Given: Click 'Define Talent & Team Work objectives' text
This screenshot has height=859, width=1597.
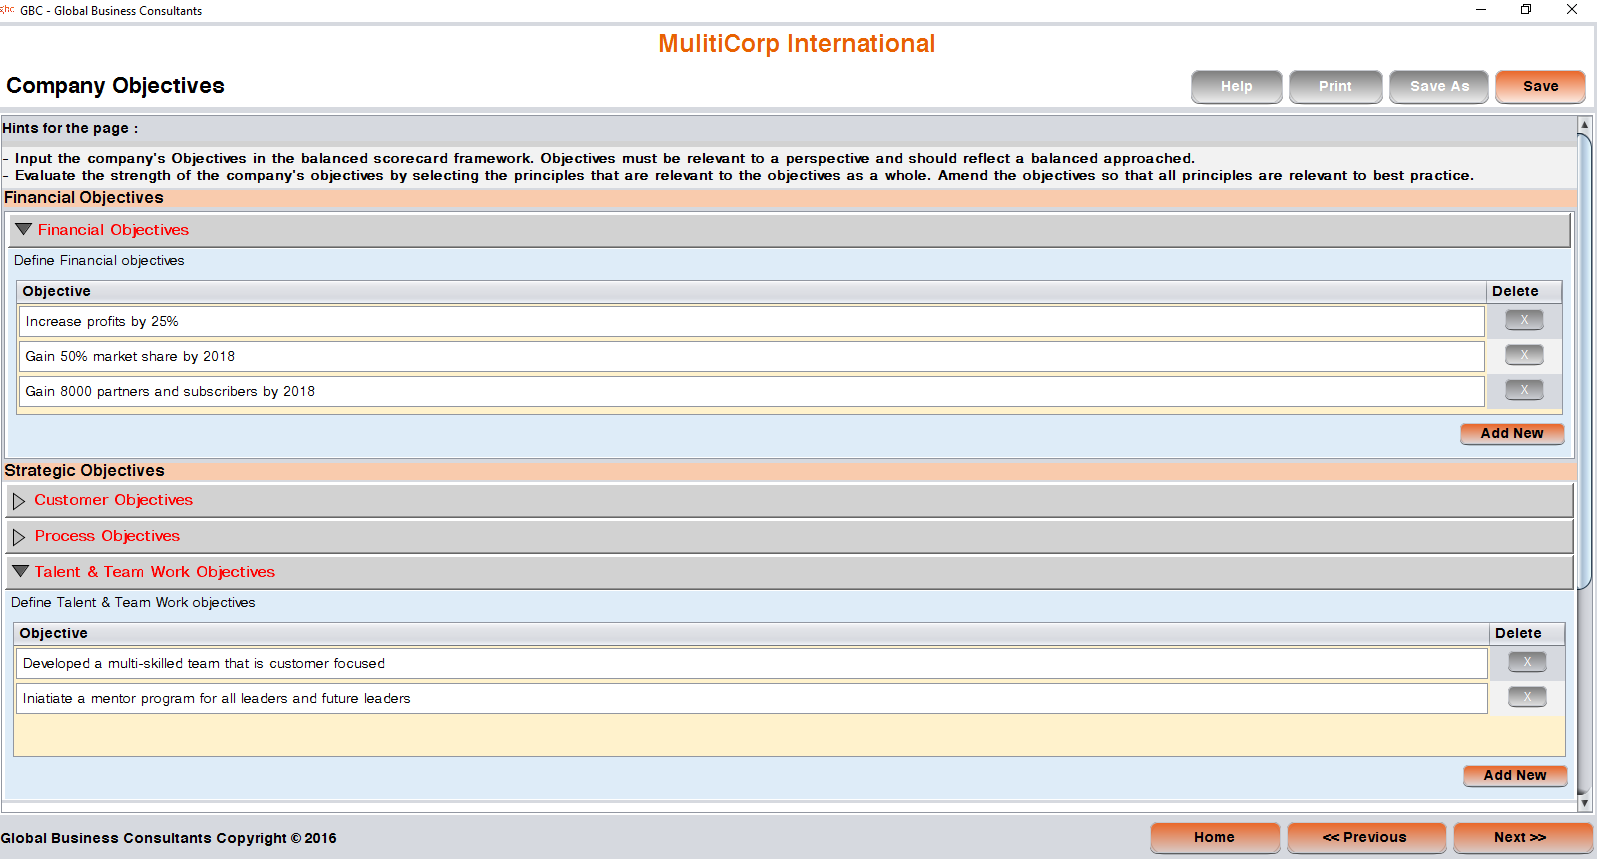Looking at the screenshot, I should [x=133, y=602].
